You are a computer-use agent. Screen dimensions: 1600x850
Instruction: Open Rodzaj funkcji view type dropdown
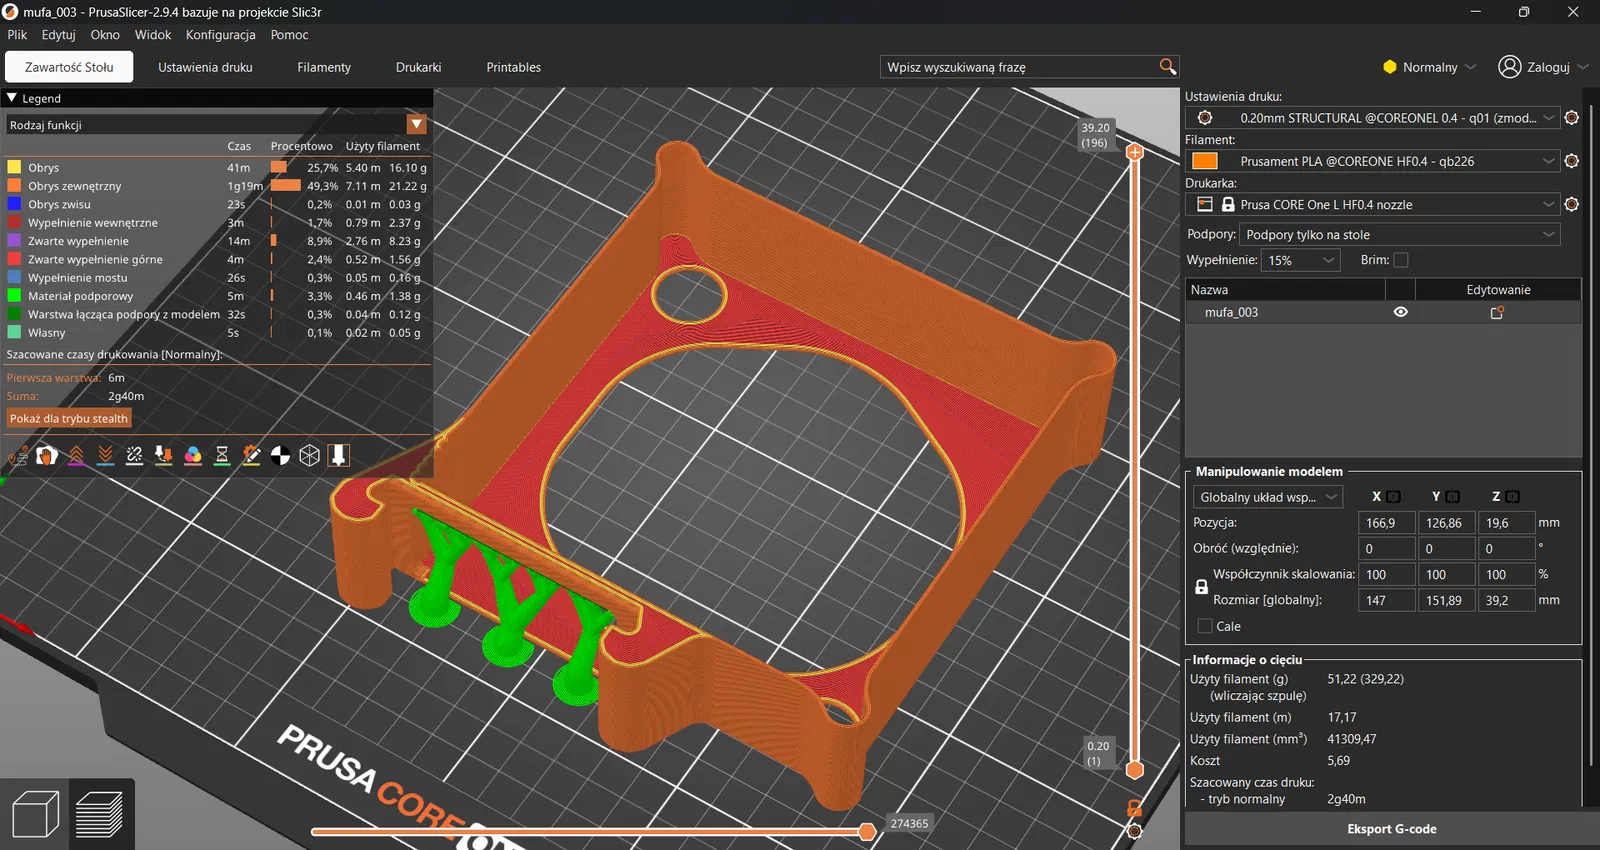217,125
